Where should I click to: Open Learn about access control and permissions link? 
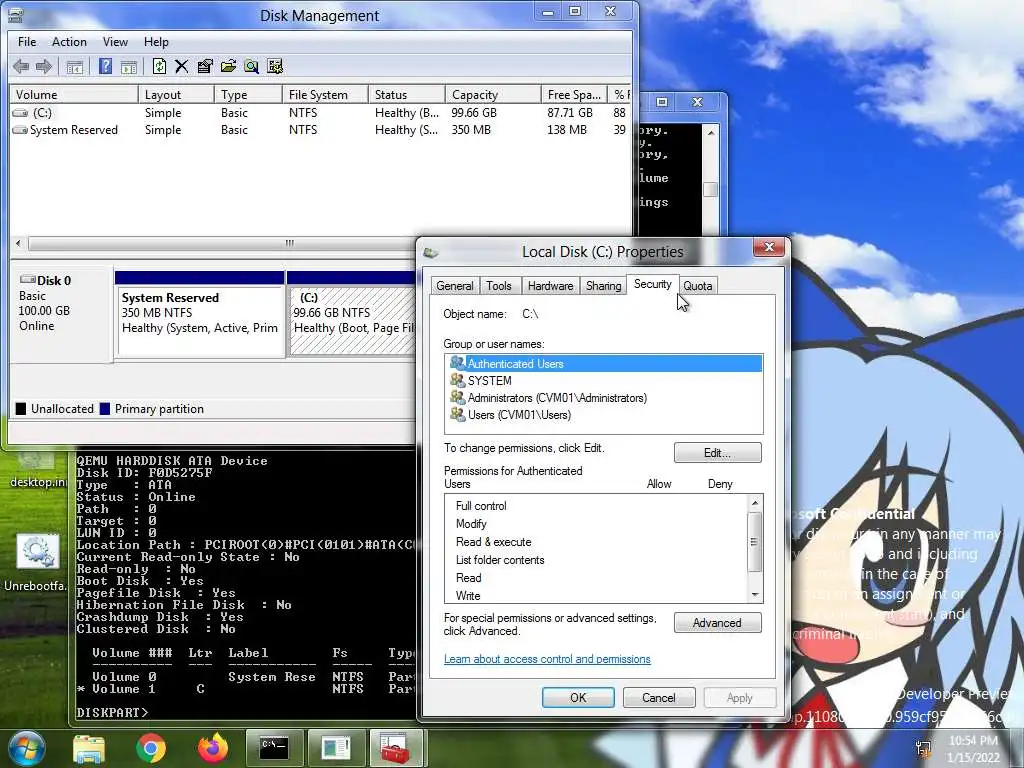point(547,659)
